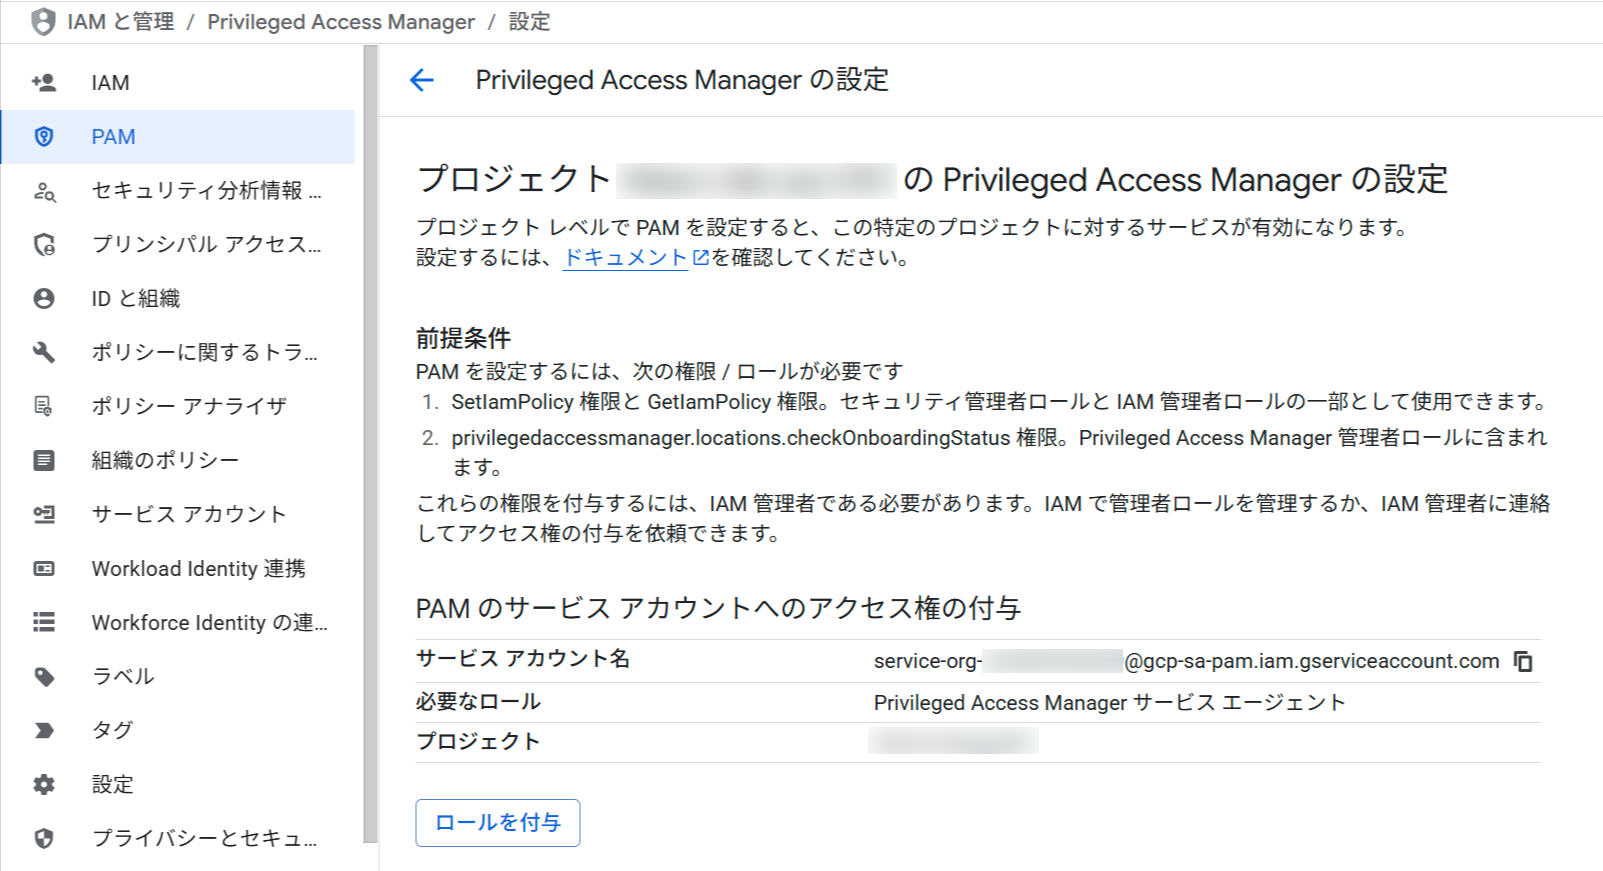Screen dimensions: 1603x871
Task: Click the settings gear icon in sidebar
Action: [44, 784]
